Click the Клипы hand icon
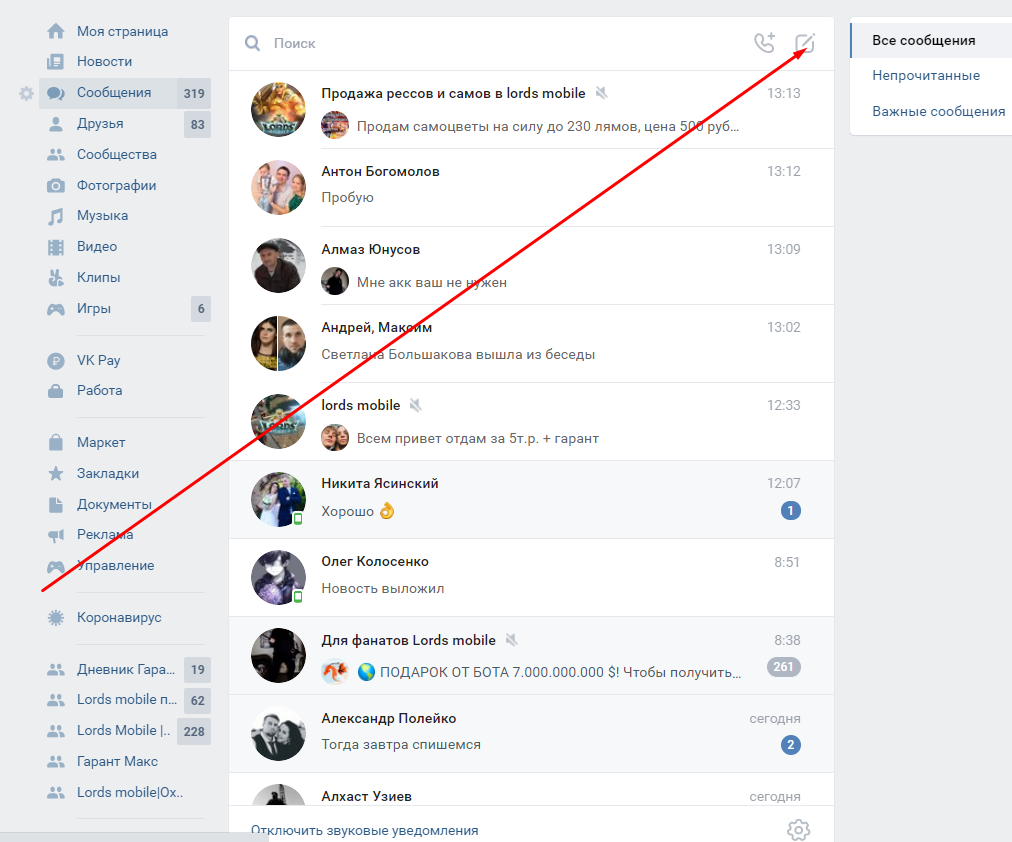This screenshot has height=842, width=1012. (x=56, y=278)
